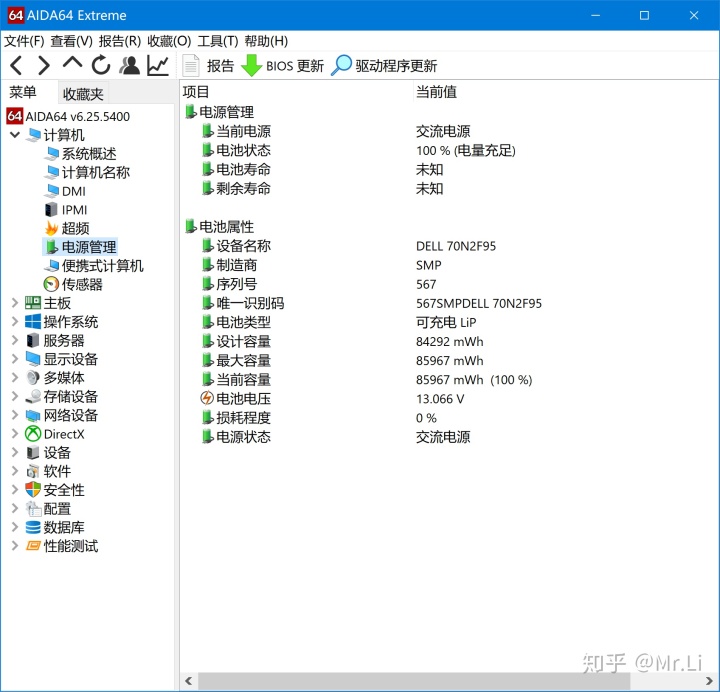Select AIDA64 v6.25.5400 root item
Viewport: 720px width, 692px height.
point(68,116)
